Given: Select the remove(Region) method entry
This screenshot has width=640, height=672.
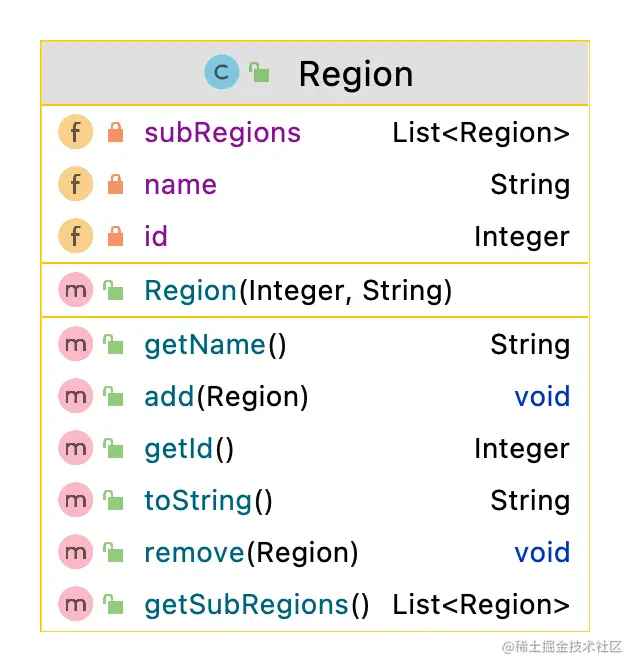Looking at the screenshot, I should [x=251, y=552].
